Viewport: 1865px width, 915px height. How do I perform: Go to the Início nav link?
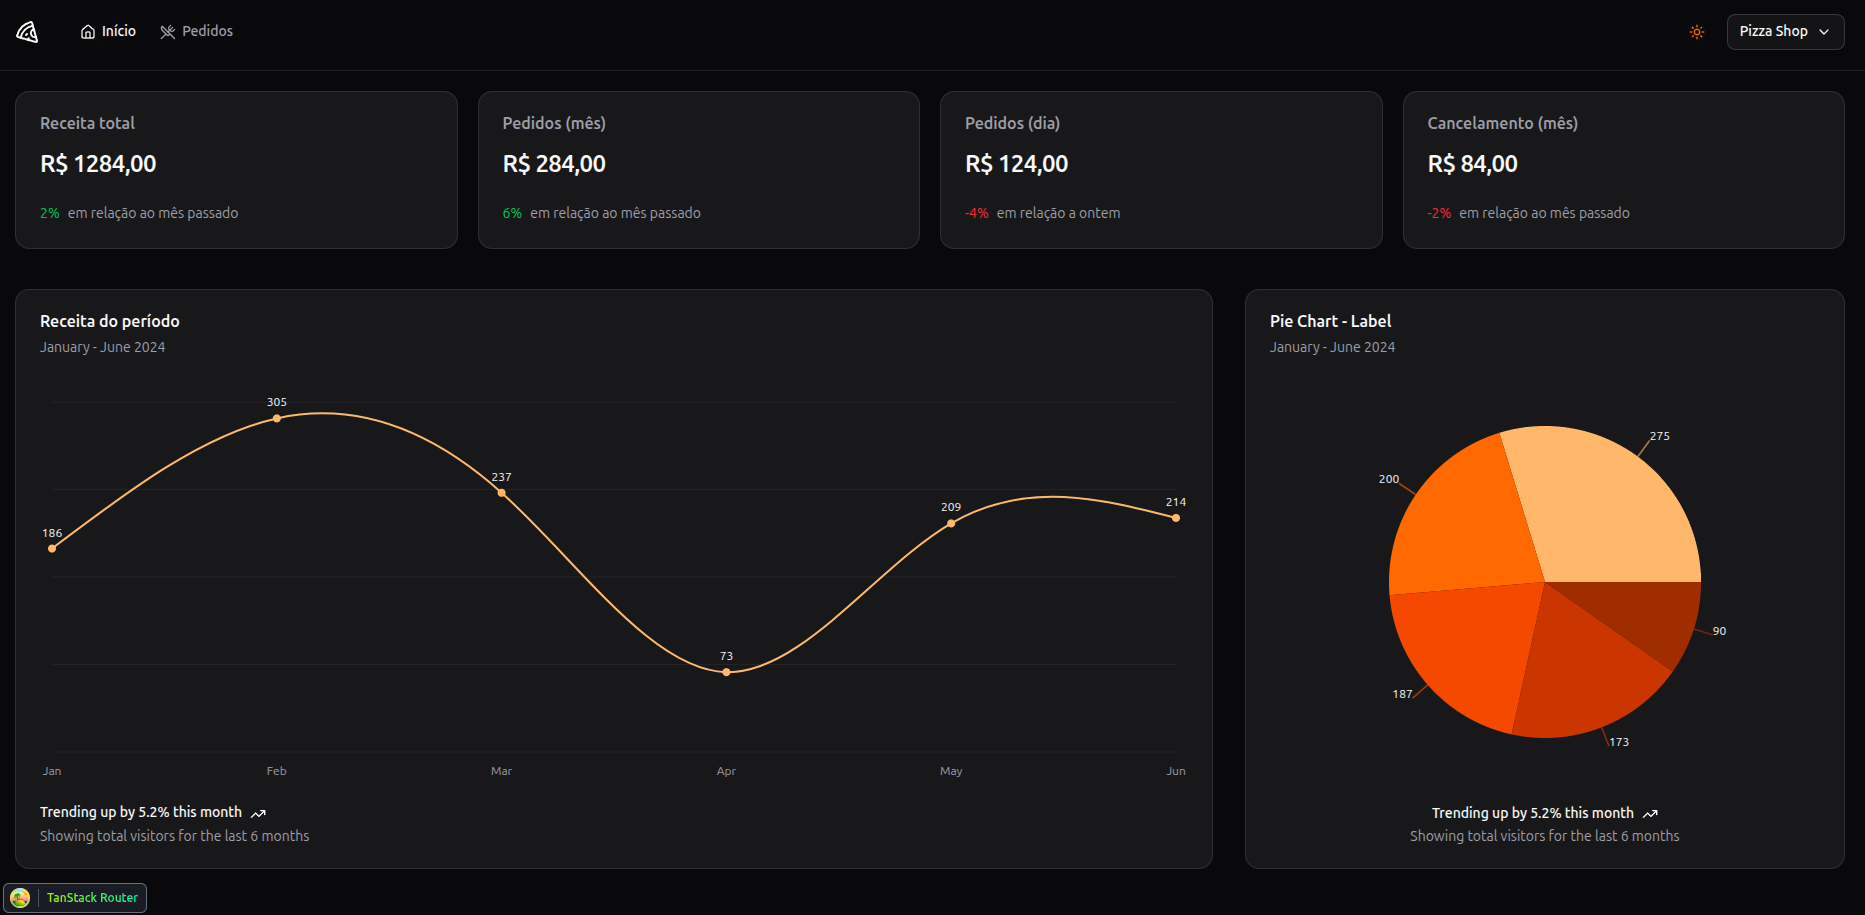tap(118, 32)
